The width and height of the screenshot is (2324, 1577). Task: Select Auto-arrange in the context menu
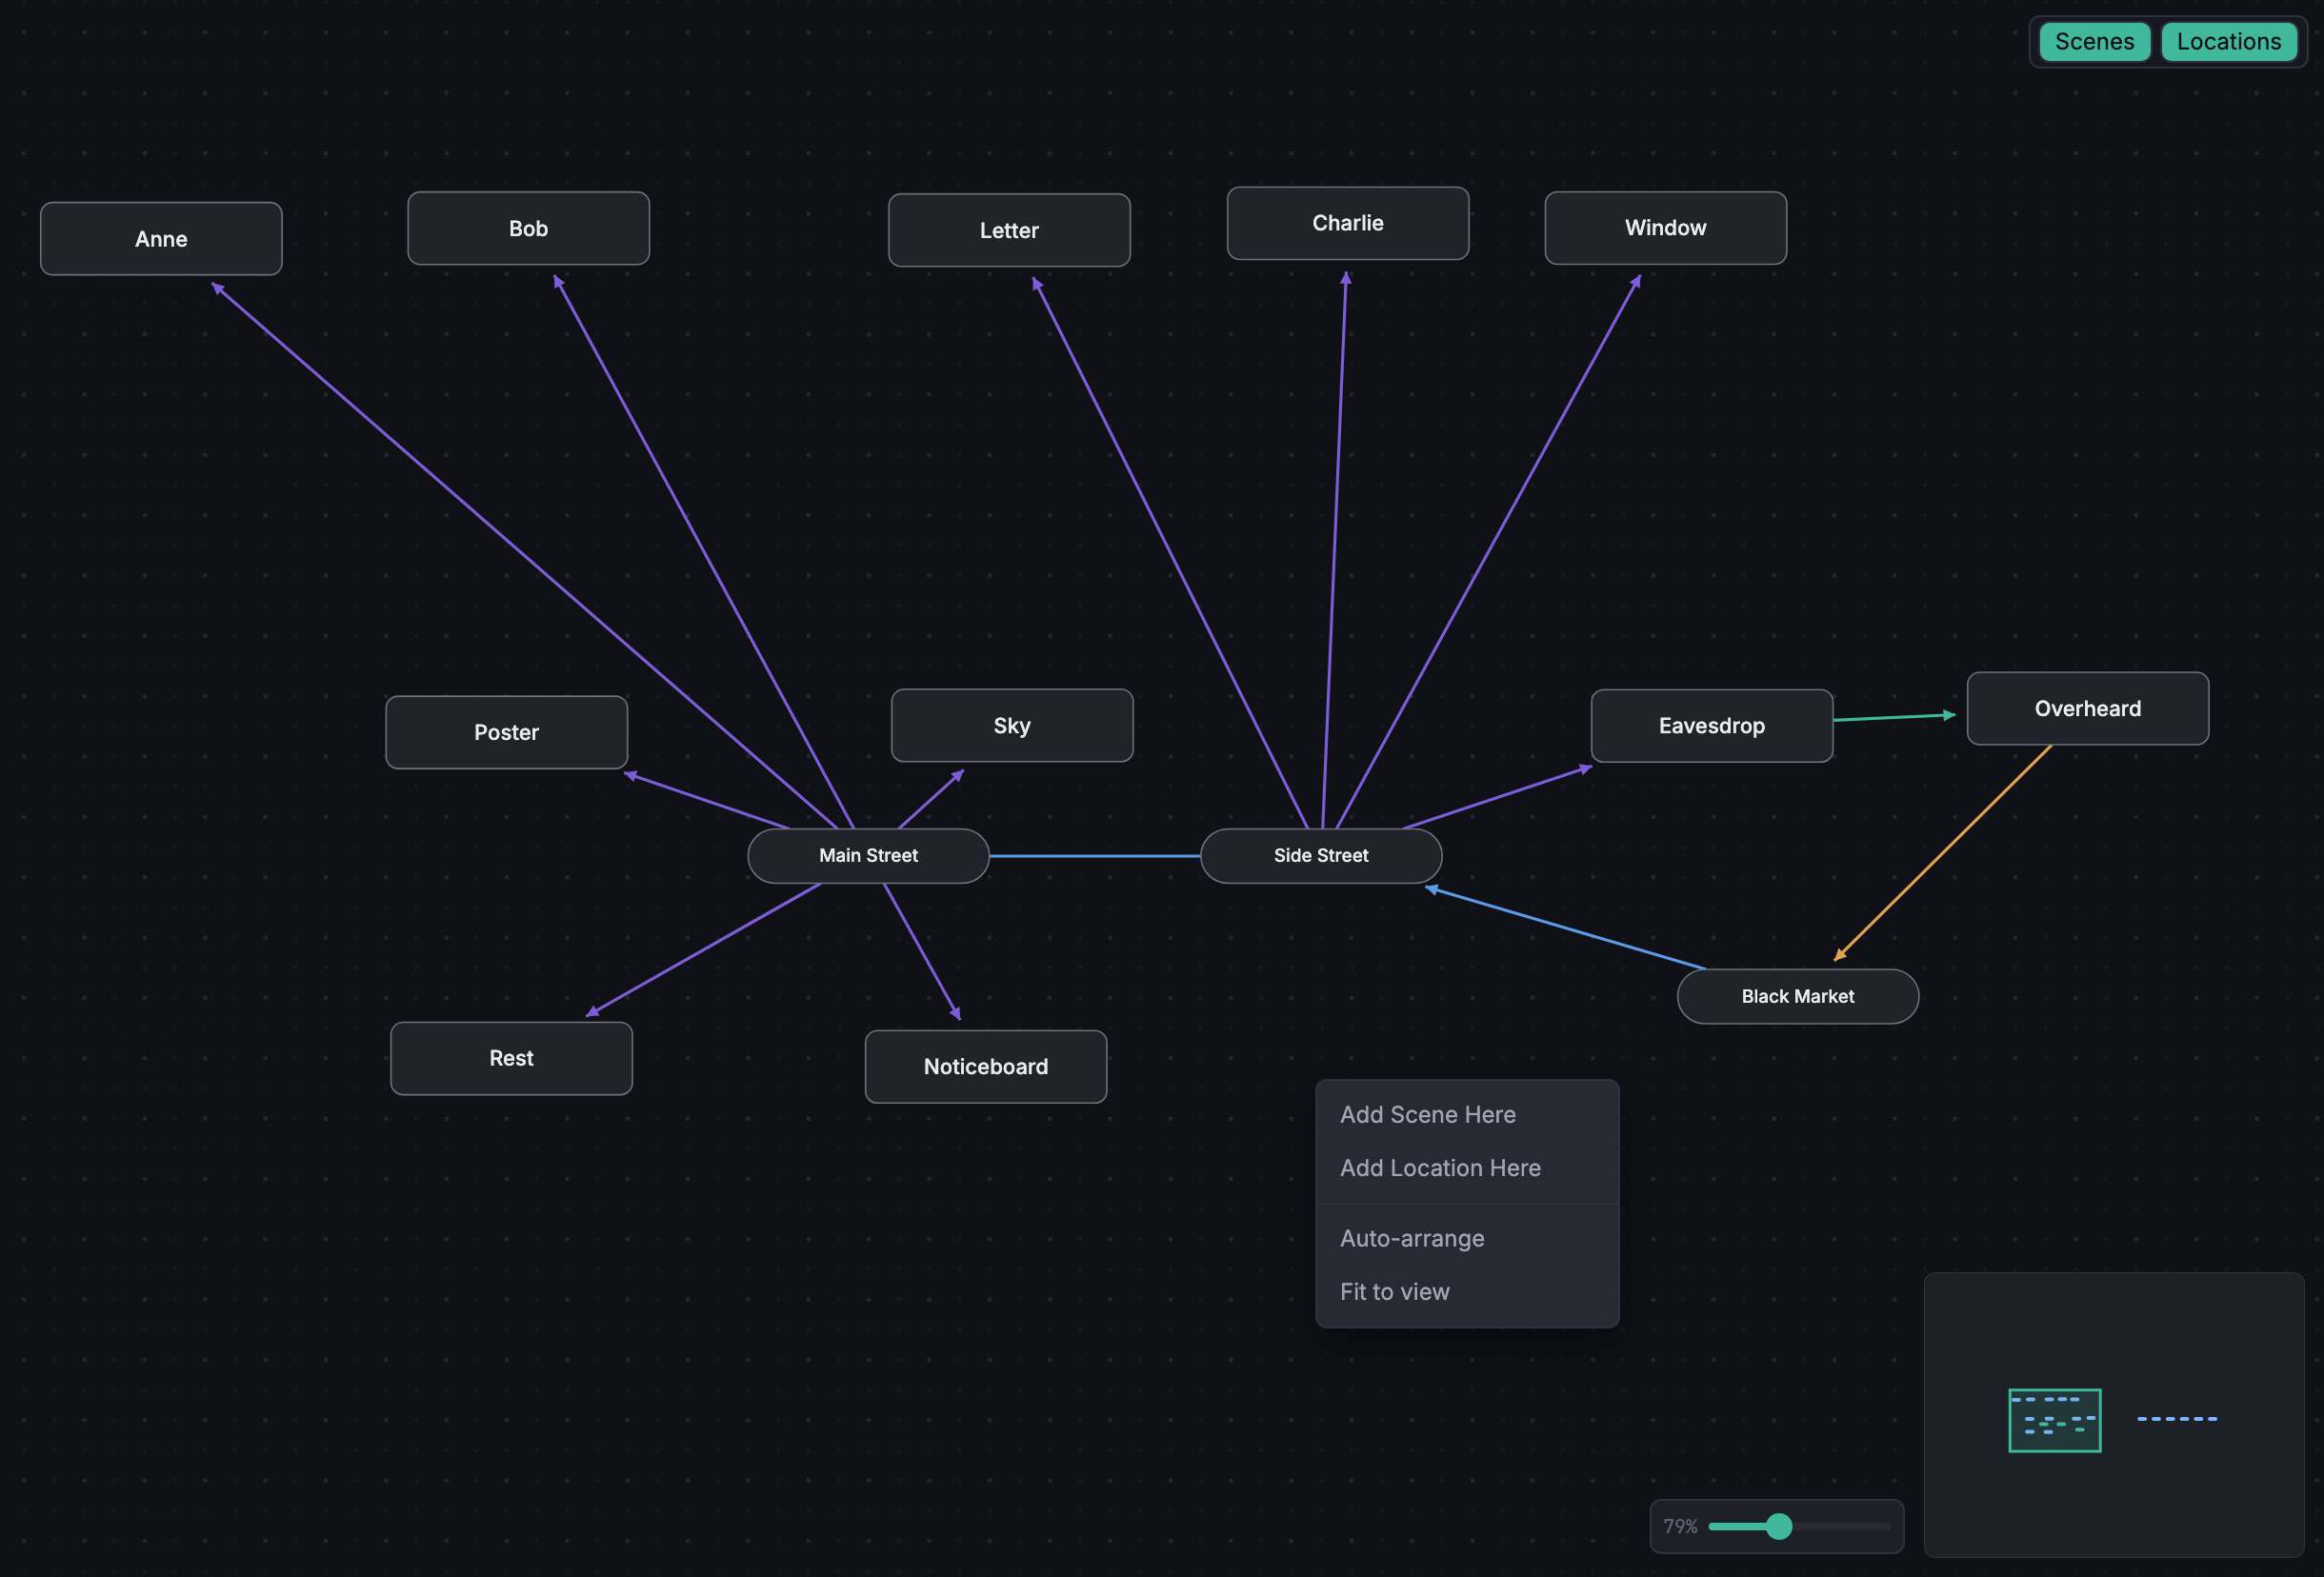1467,1238
